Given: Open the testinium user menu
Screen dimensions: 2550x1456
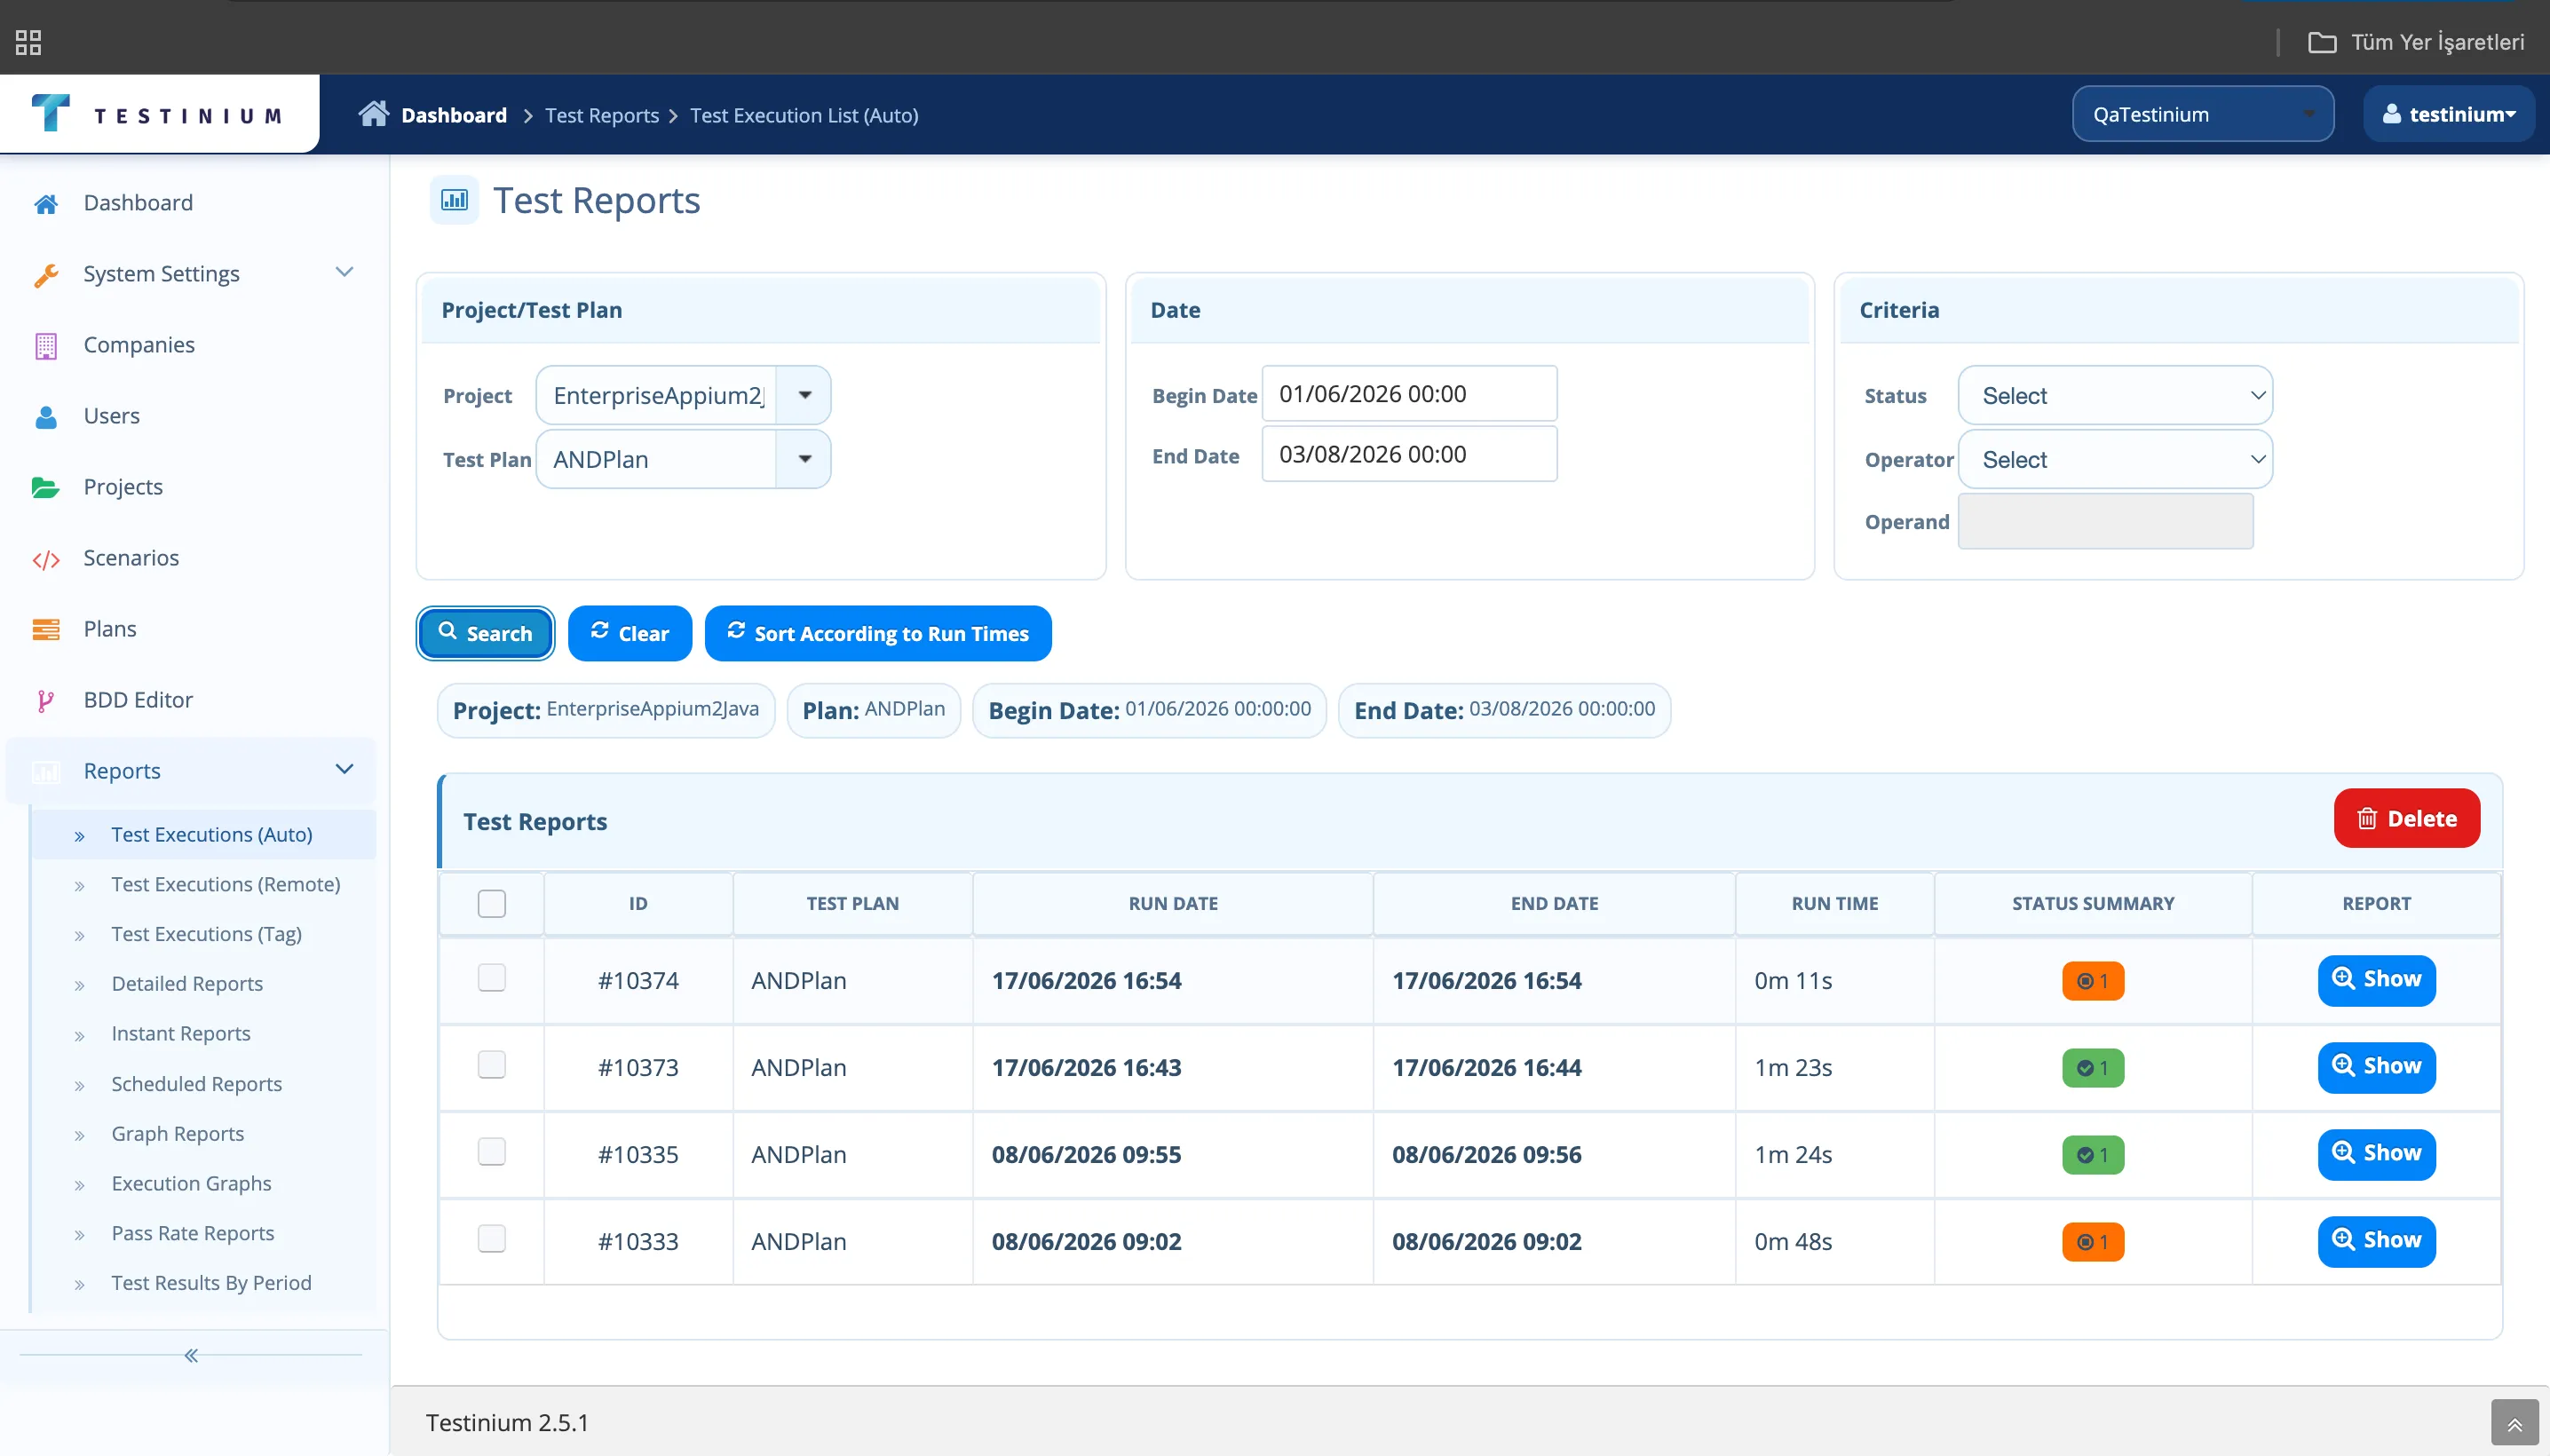Looking at the screenshot, I should tap(2448, 114).
